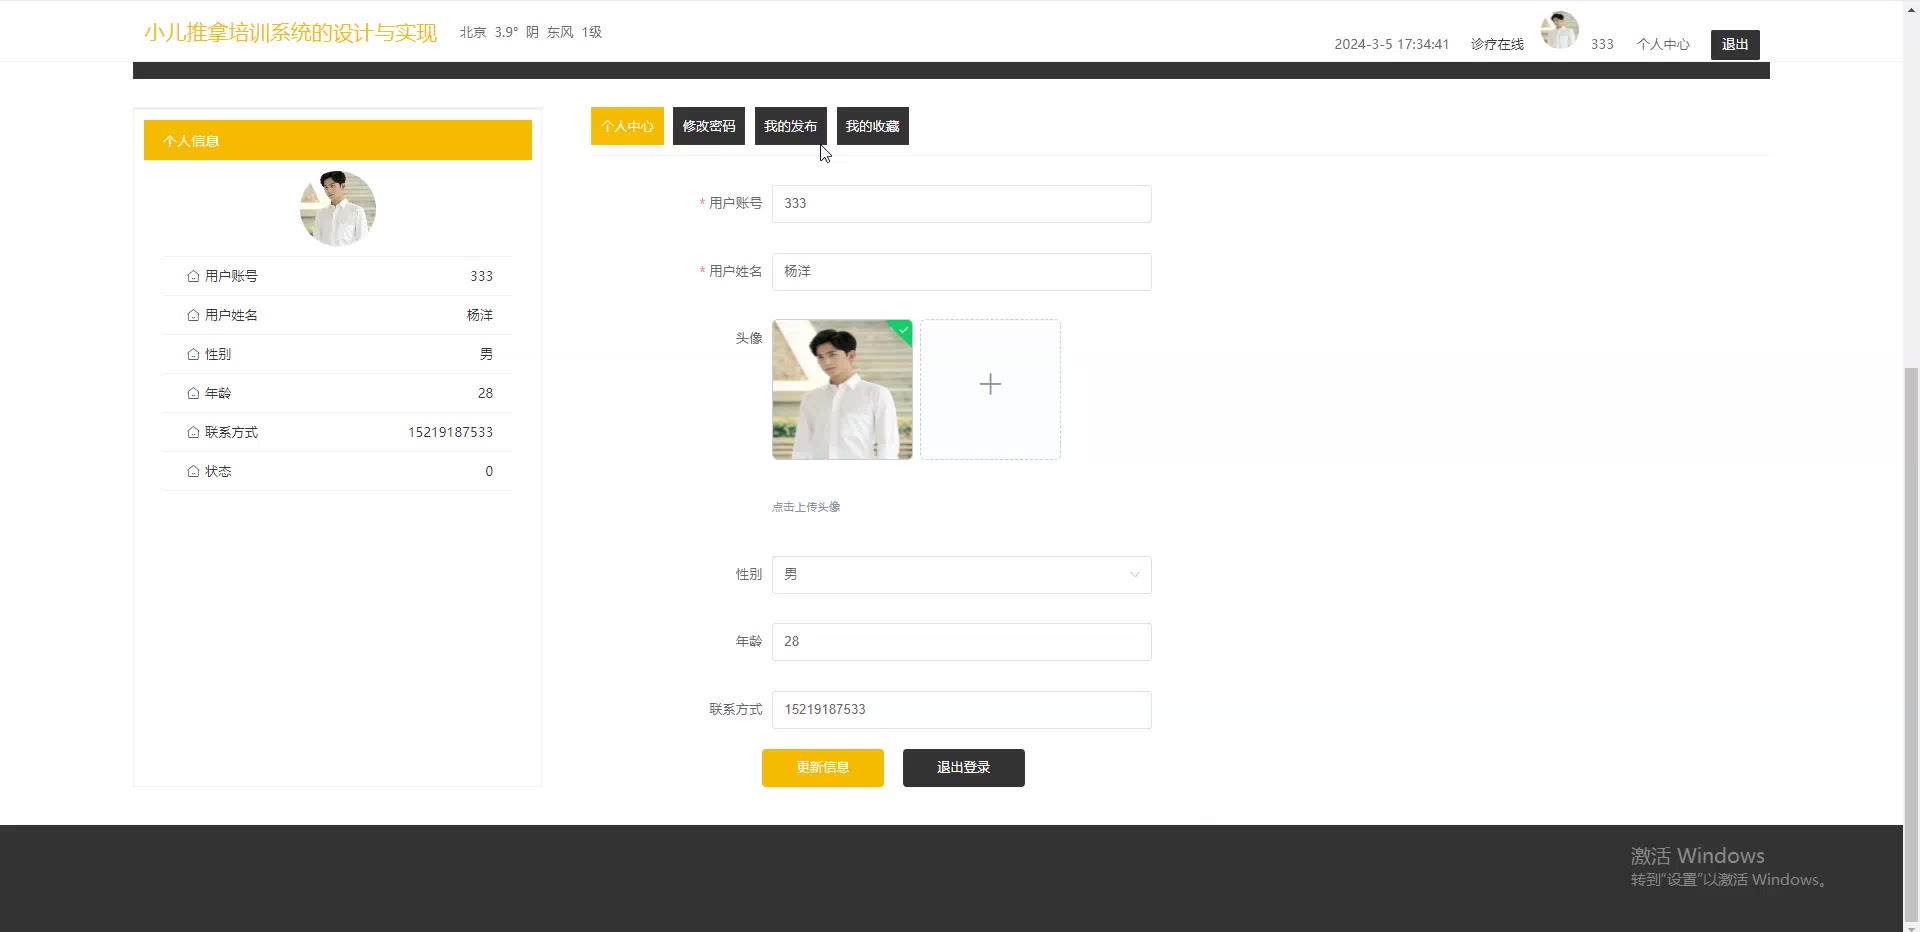Image resolution: width=1920 pixels, height=932 pixels.
Task: Open the 性别 dropdown
Action: (961, 575)
